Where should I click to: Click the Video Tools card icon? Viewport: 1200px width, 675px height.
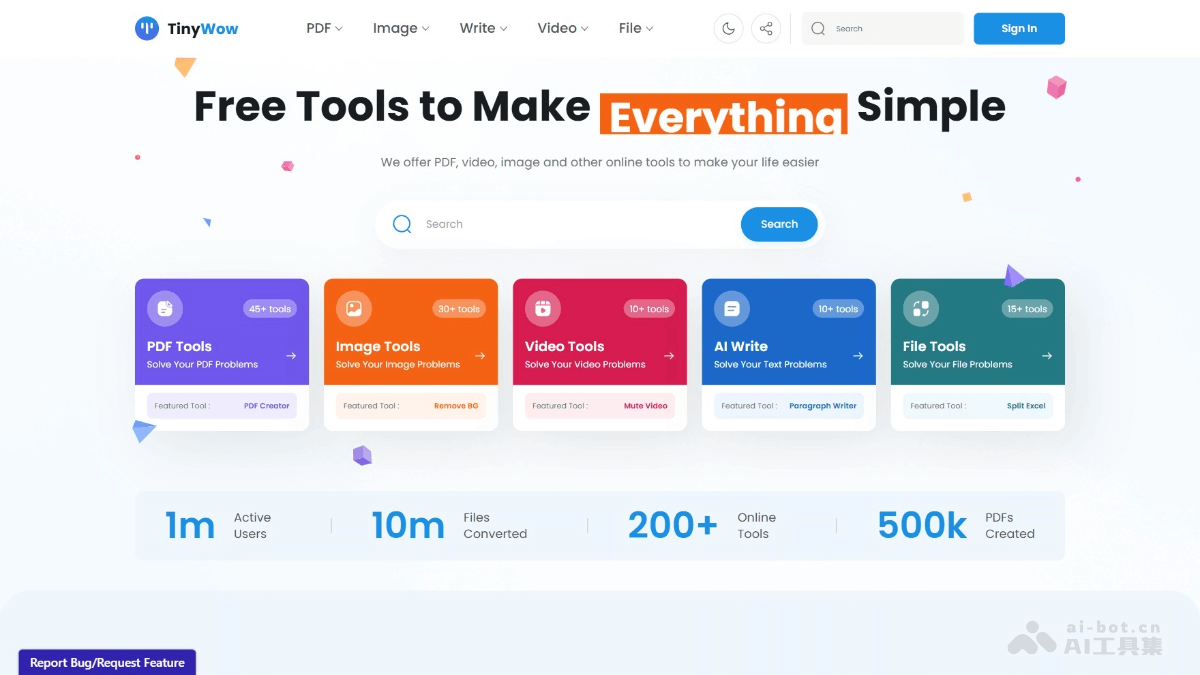[543, 309]
